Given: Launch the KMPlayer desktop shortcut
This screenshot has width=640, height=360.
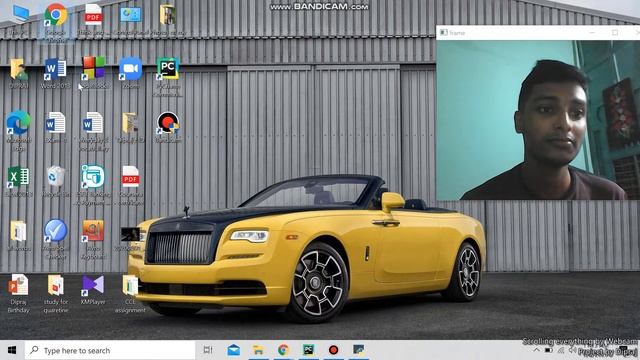Looking at the screenshot, I should [x=93, y=290].
